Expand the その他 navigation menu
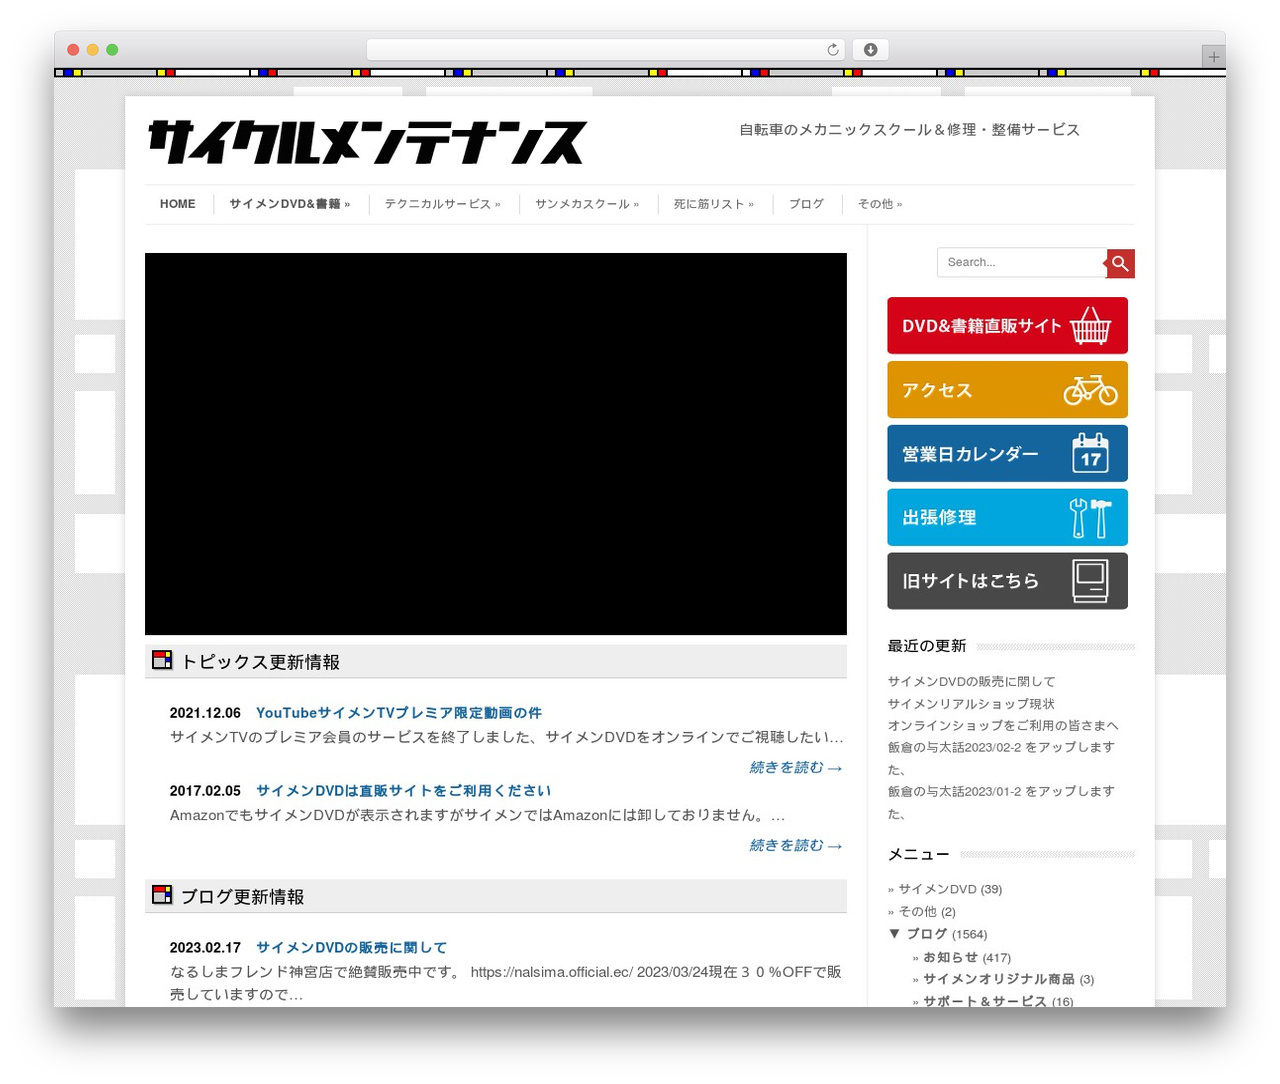 (x=880, y=204)
